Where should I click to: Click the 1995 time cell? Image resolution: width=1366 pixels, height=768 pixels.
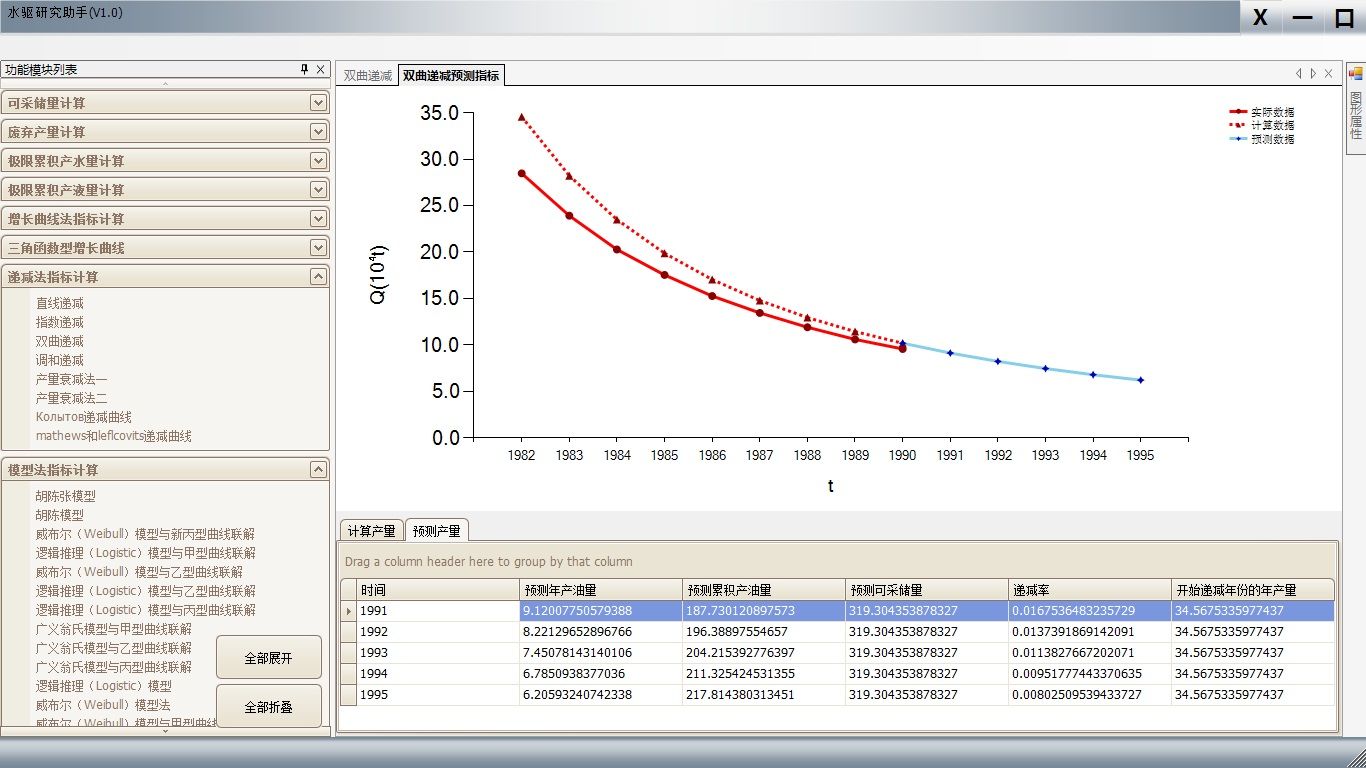point(438,695)
